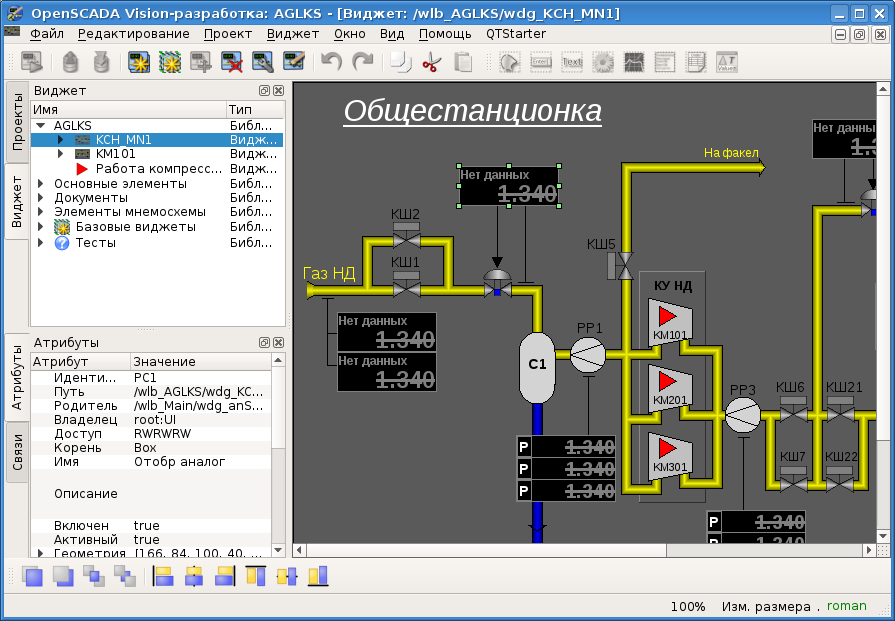The height and width of the screenshot is (621, 895).
Task: Open the Проект menu
Action: 227,33
